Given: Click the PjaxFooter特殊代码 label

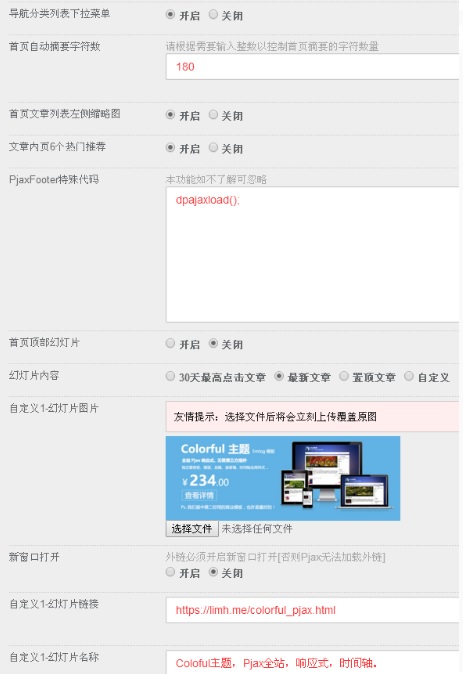Looking at the screenshot, I should [54, 180].
